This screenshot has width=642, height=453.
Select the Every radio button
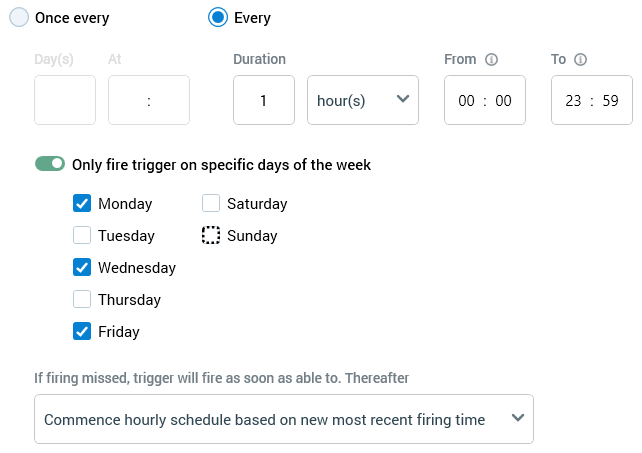pyautogui.click(x=217, y=18)
